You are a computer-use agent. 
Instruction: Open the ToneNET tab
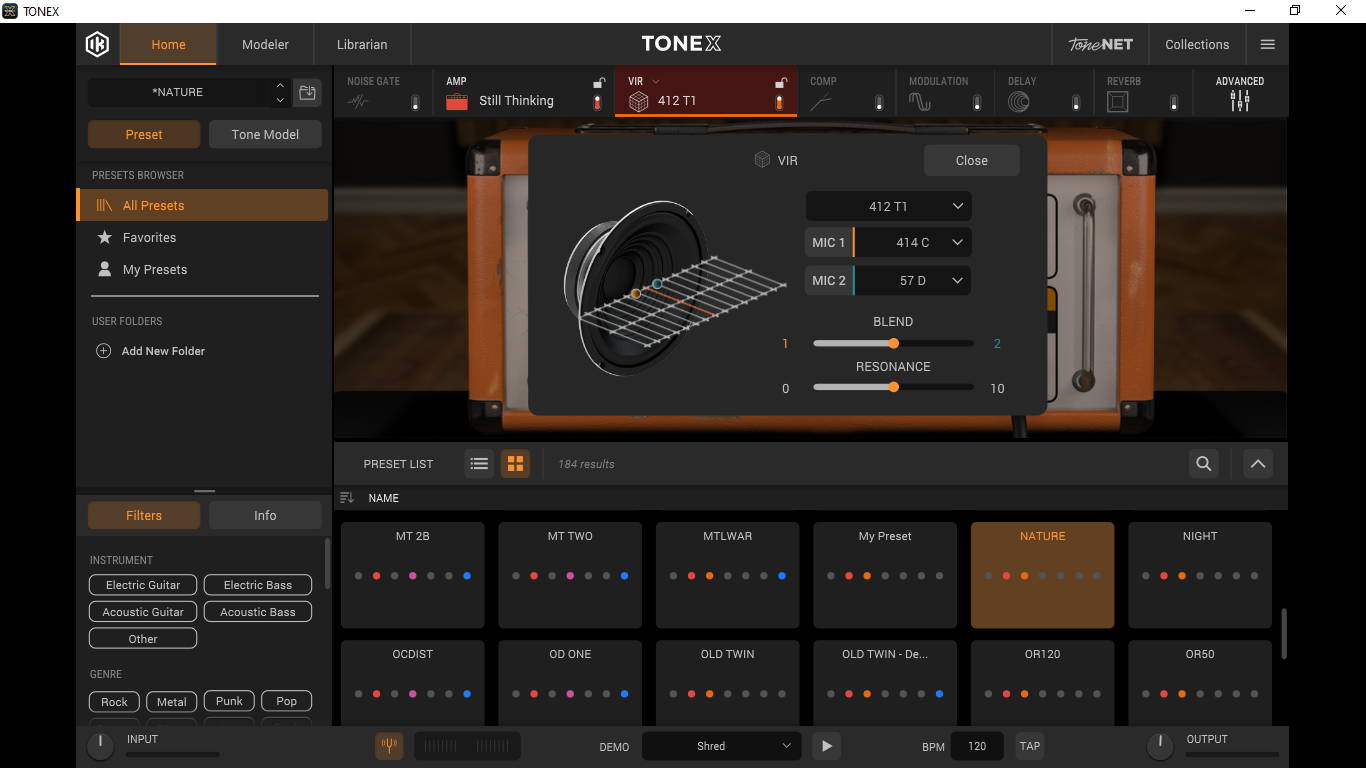click(1100, 44)
